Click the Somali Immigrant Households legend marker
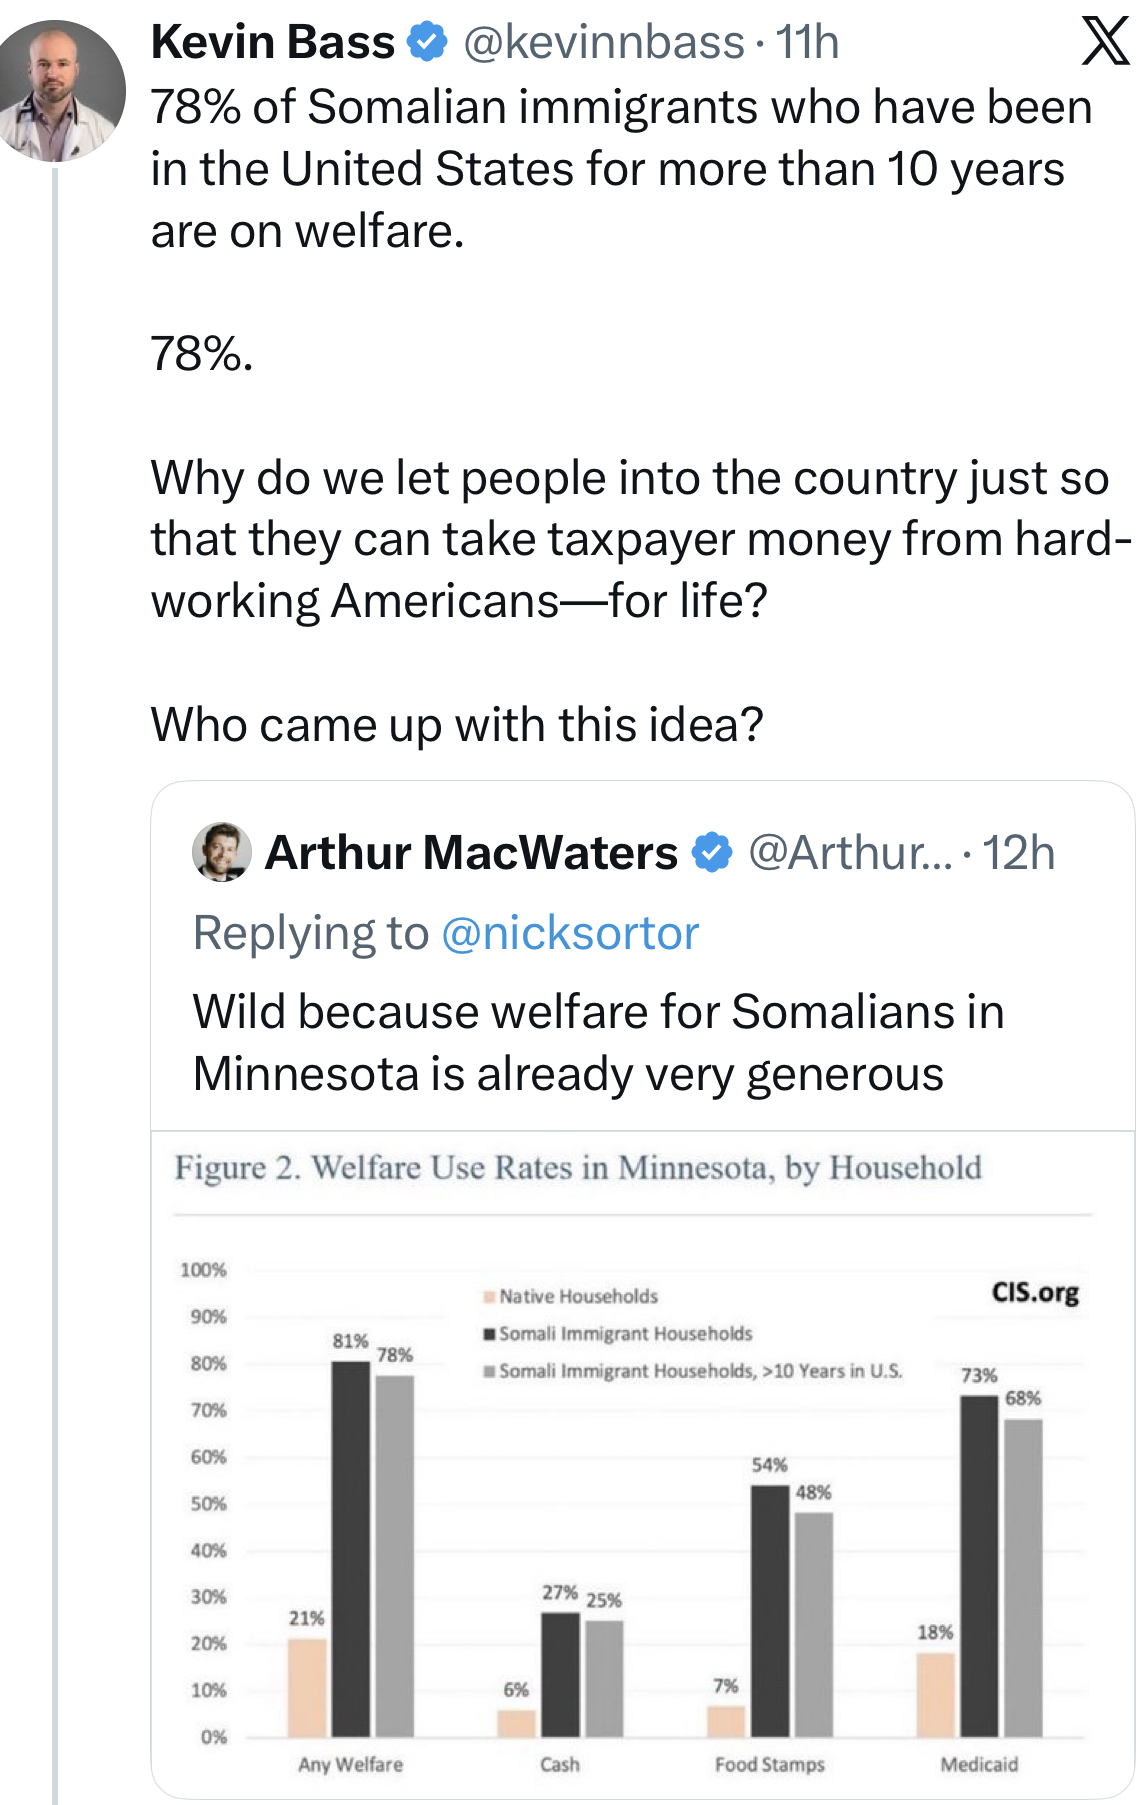 (x=489, y=1334)
